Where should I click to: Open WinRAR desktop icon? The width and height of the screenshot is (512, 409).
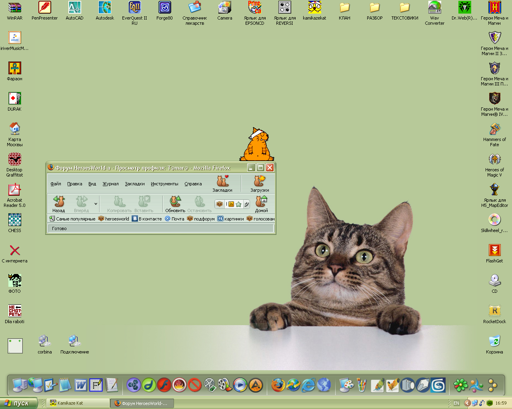(14, 10)
